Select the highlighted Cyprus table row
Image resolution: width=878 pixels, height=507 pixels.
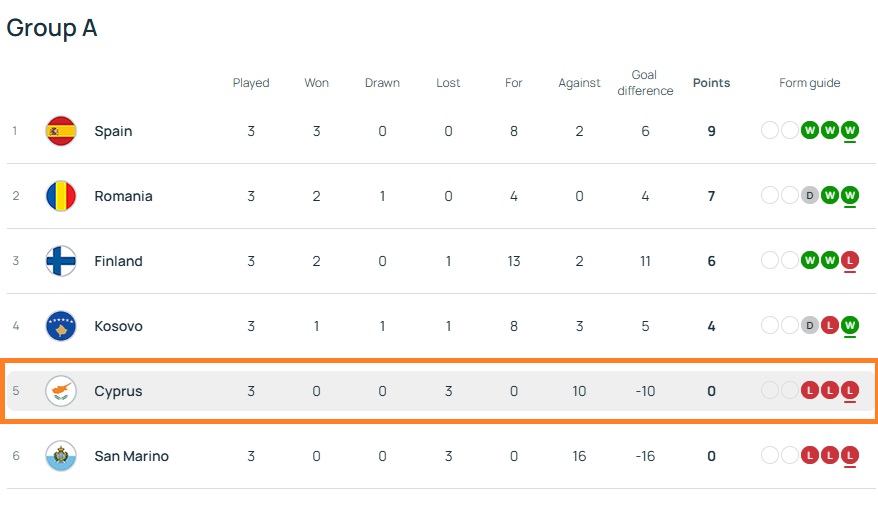440,391
